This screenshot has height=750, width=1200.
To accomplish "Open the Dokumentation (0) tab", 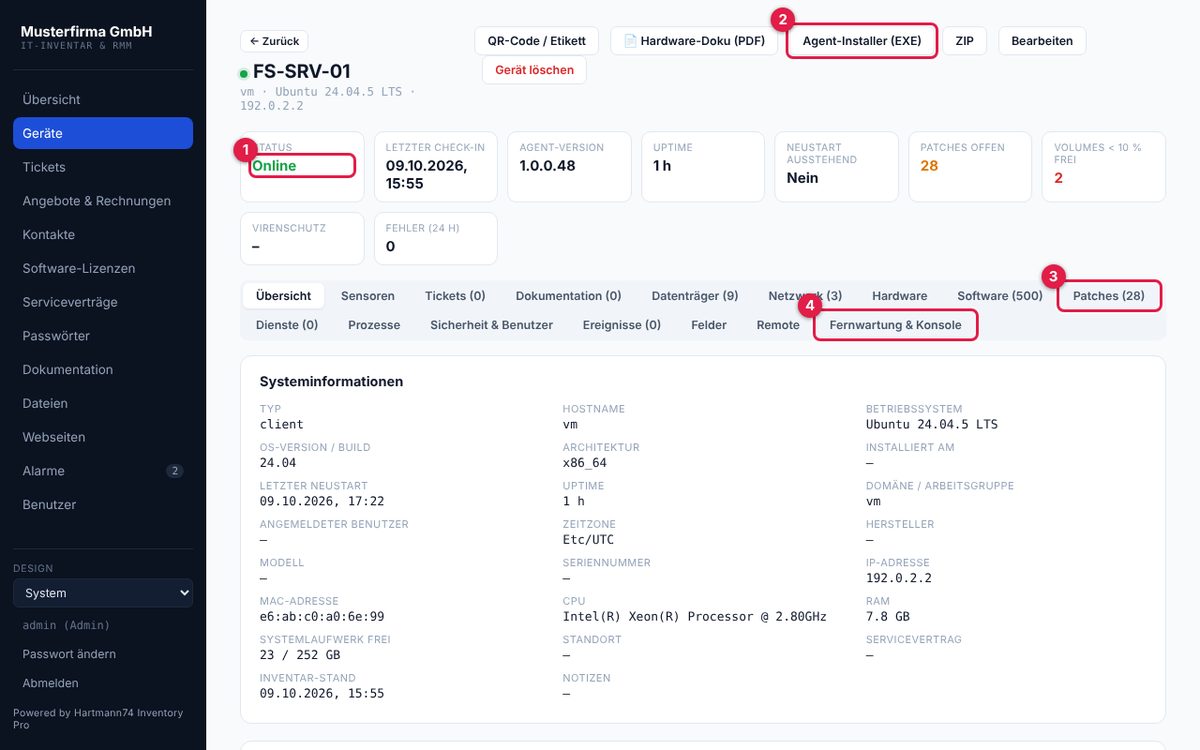I will coord(568,296).
